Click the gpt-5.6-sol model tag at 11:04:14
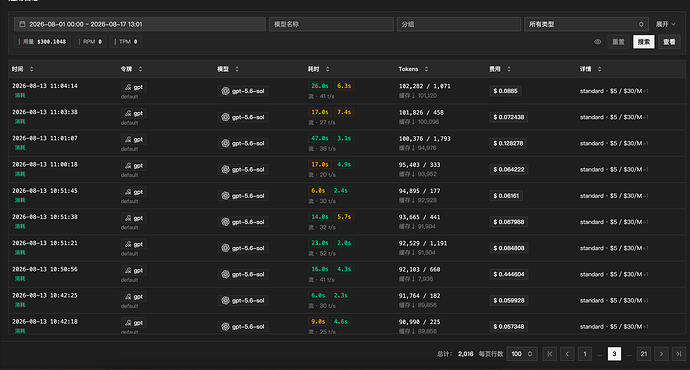This screenshot has width=690, height=370. click(243, 91)
